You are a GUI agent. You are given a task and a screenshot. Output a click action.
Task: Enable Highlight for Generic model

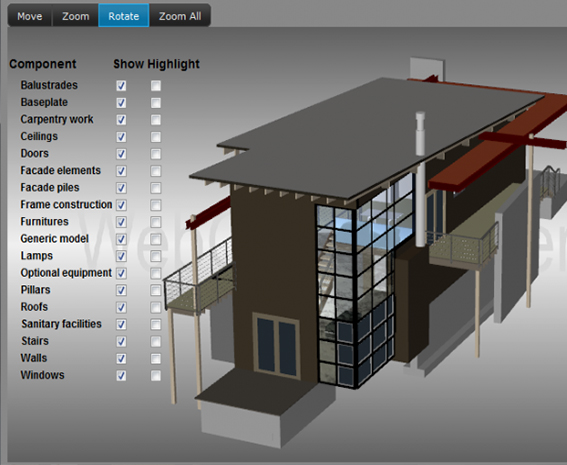[x=156, y=239]
